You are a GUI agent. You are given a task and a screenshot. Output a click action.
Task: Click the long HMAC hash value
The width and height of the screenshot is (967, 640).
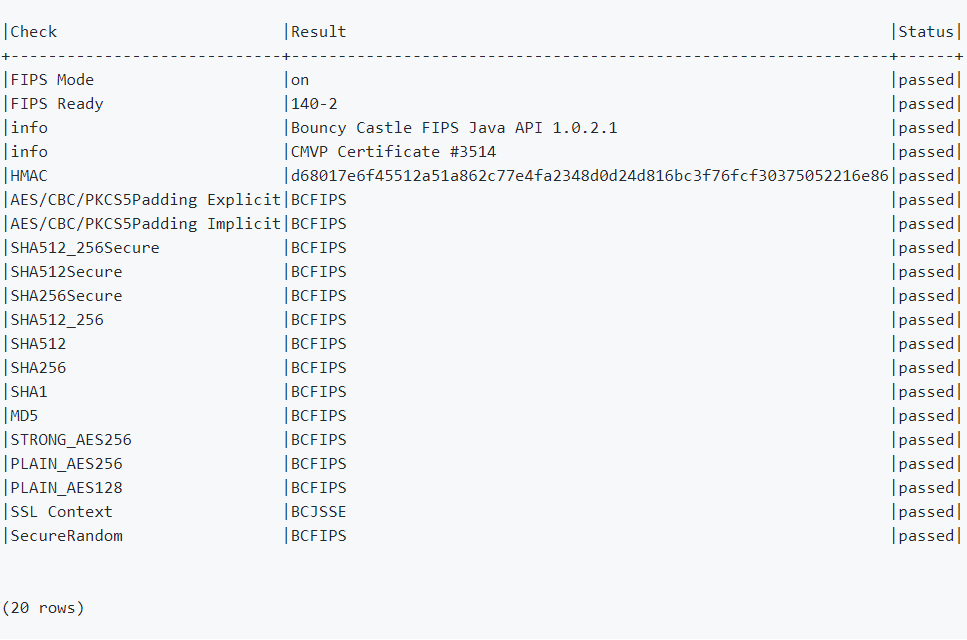pyautogui.click(x=589, y=176)
